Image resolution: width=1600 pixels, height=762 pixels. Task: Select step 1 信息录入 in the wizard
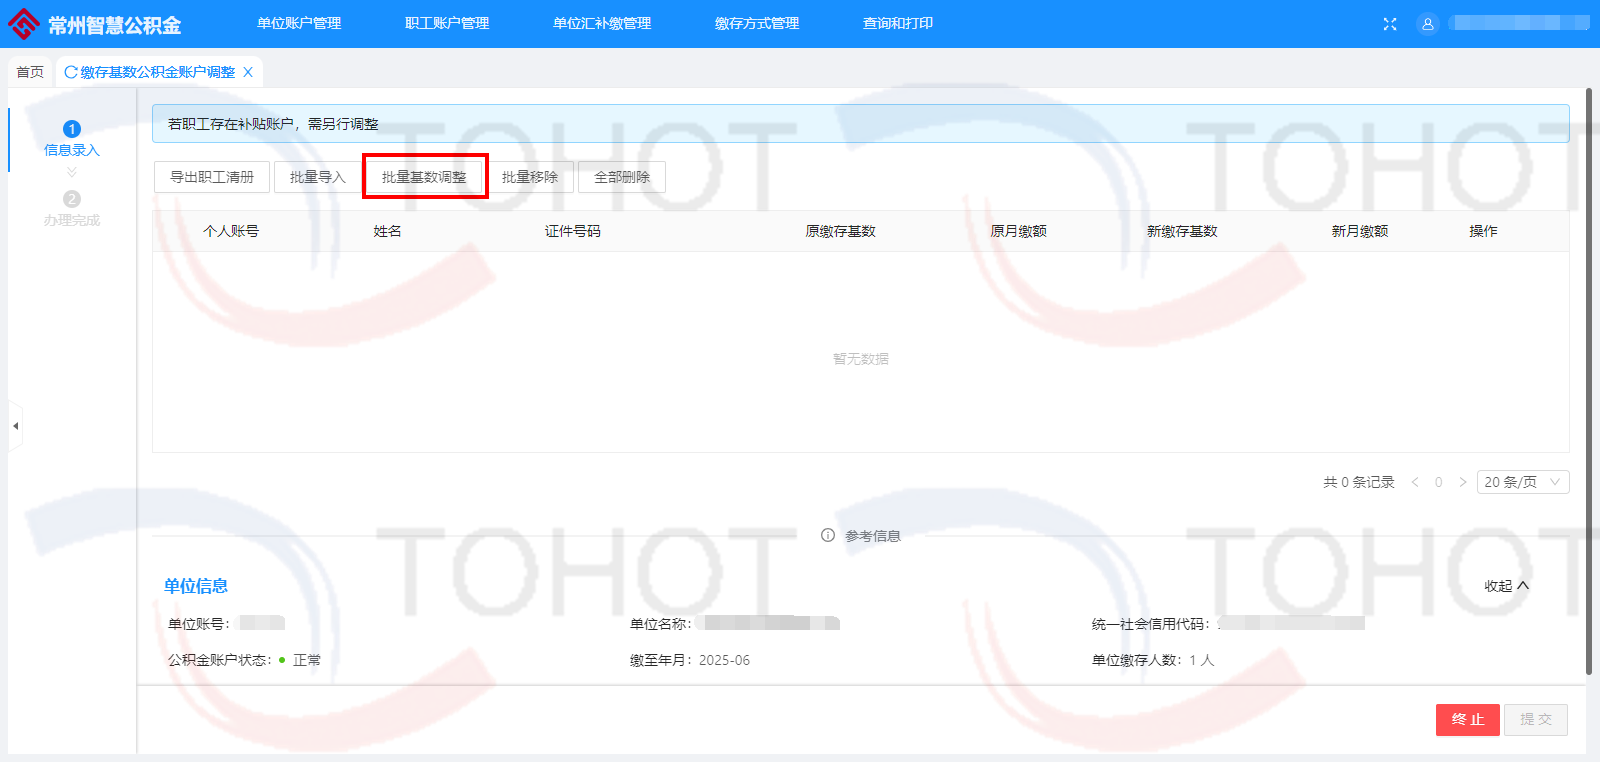pos(72,138)
